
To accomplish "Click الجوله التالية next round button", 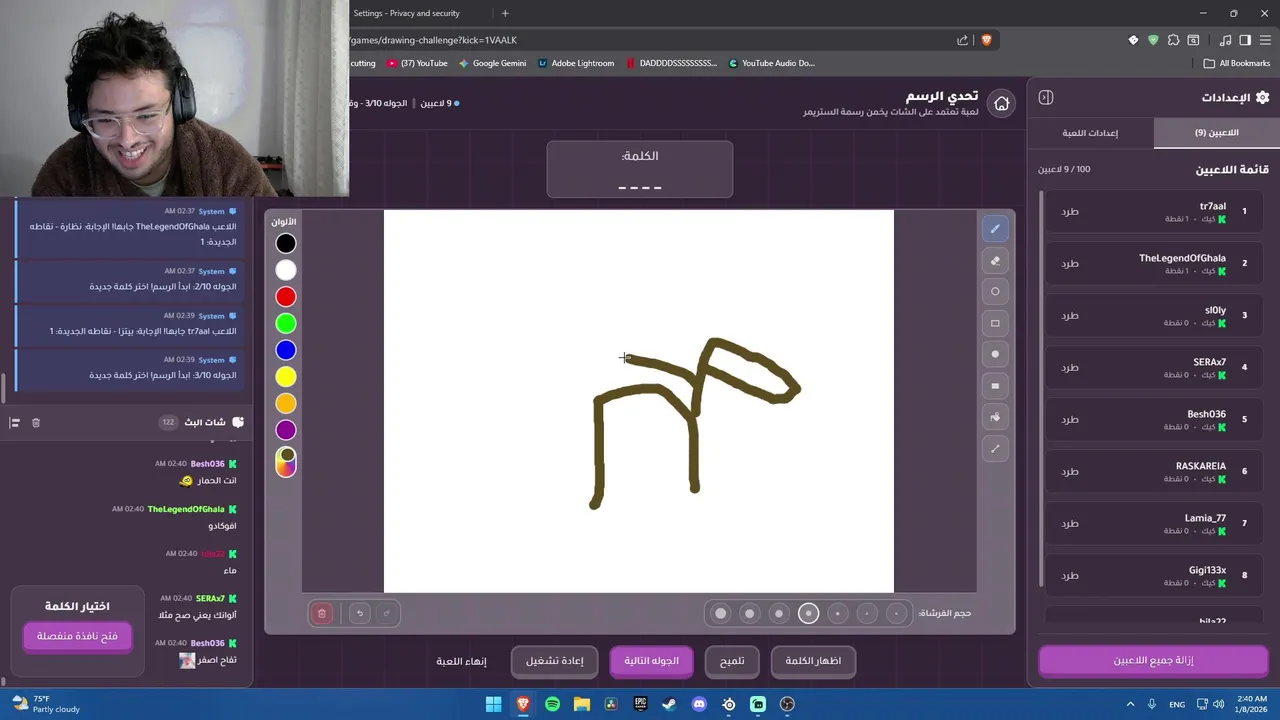I will (651, 661).
